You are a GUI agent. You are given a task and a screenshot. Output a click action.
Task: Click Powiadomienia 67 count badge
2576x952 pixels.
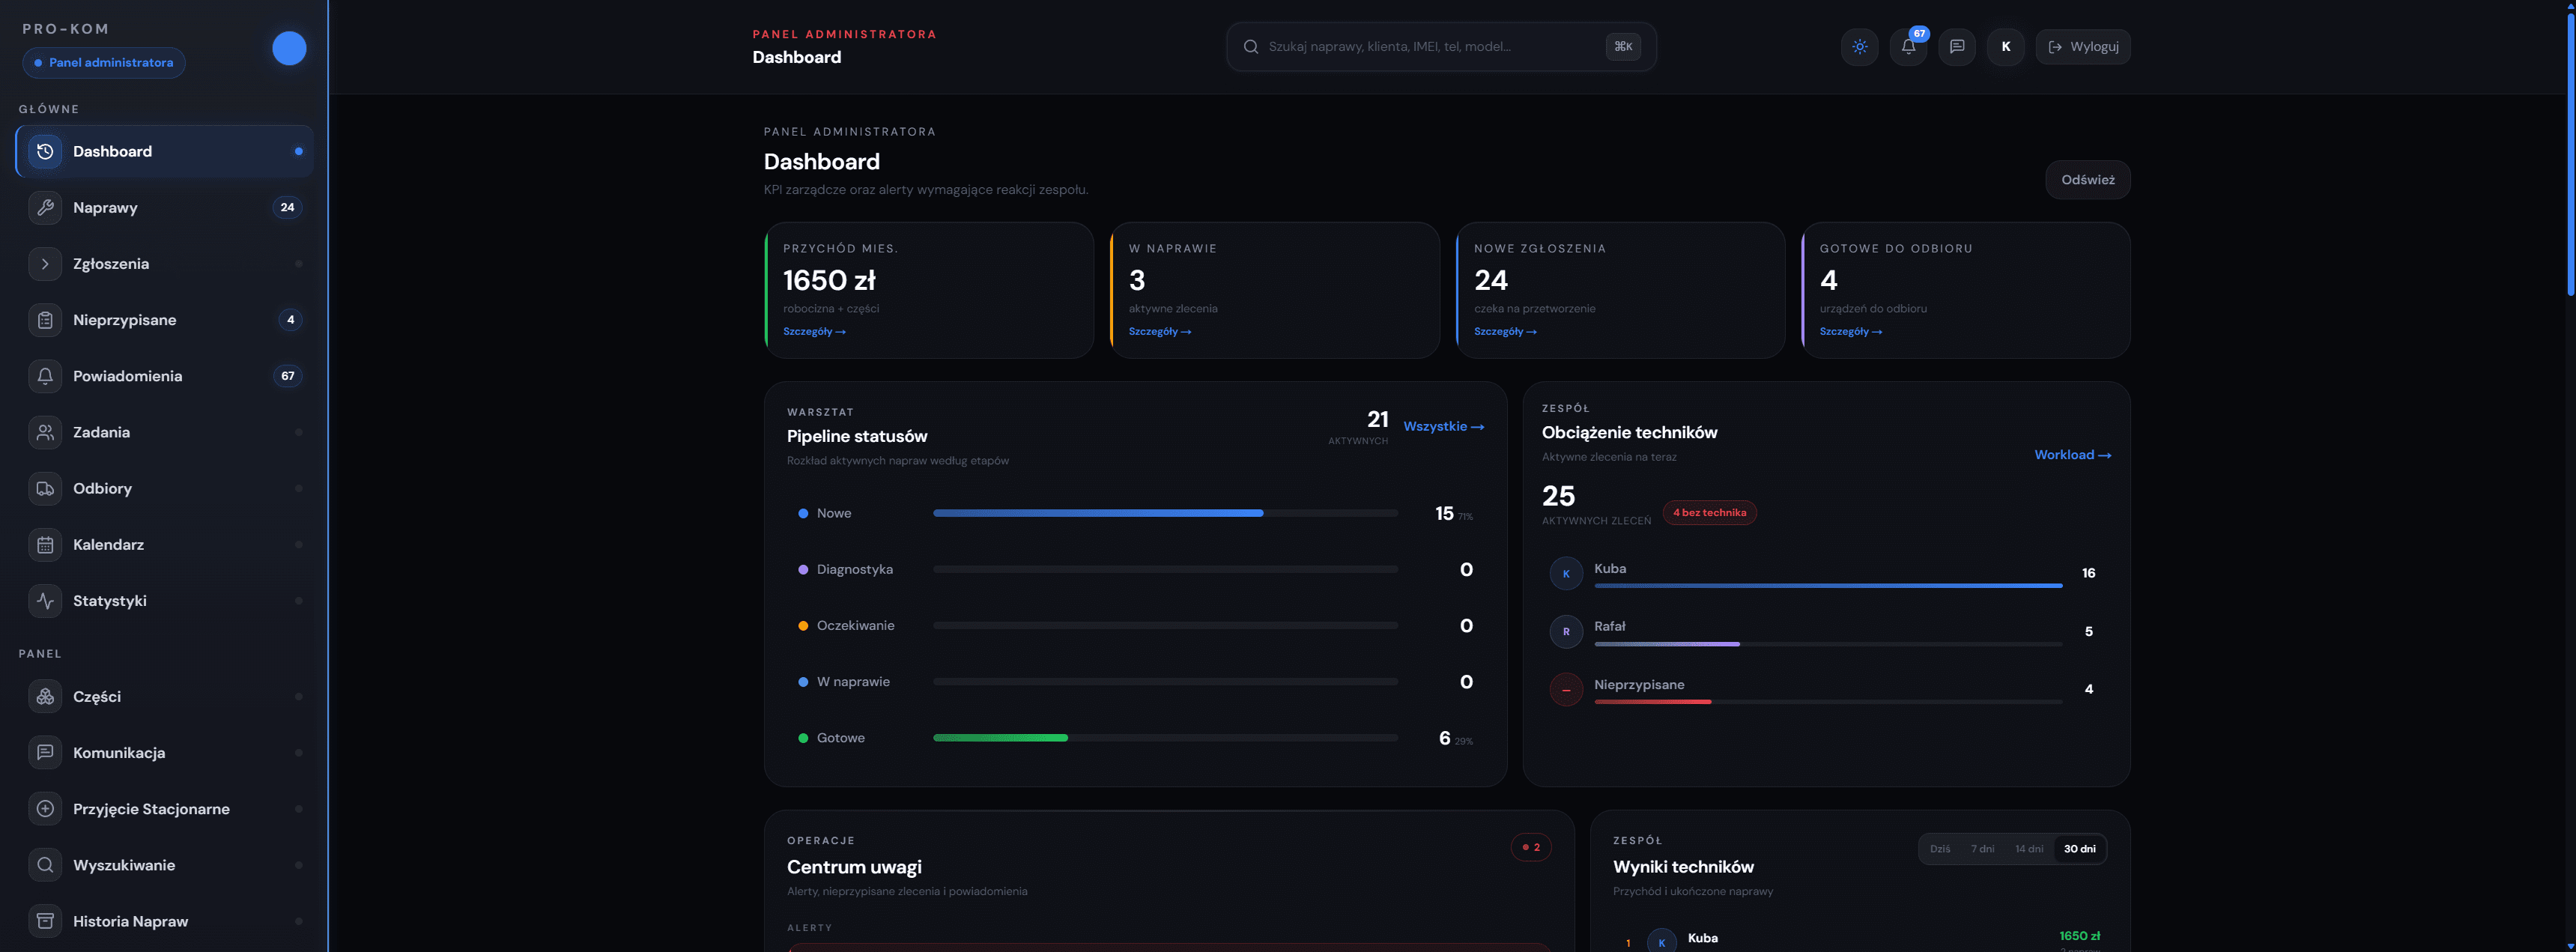287,376
